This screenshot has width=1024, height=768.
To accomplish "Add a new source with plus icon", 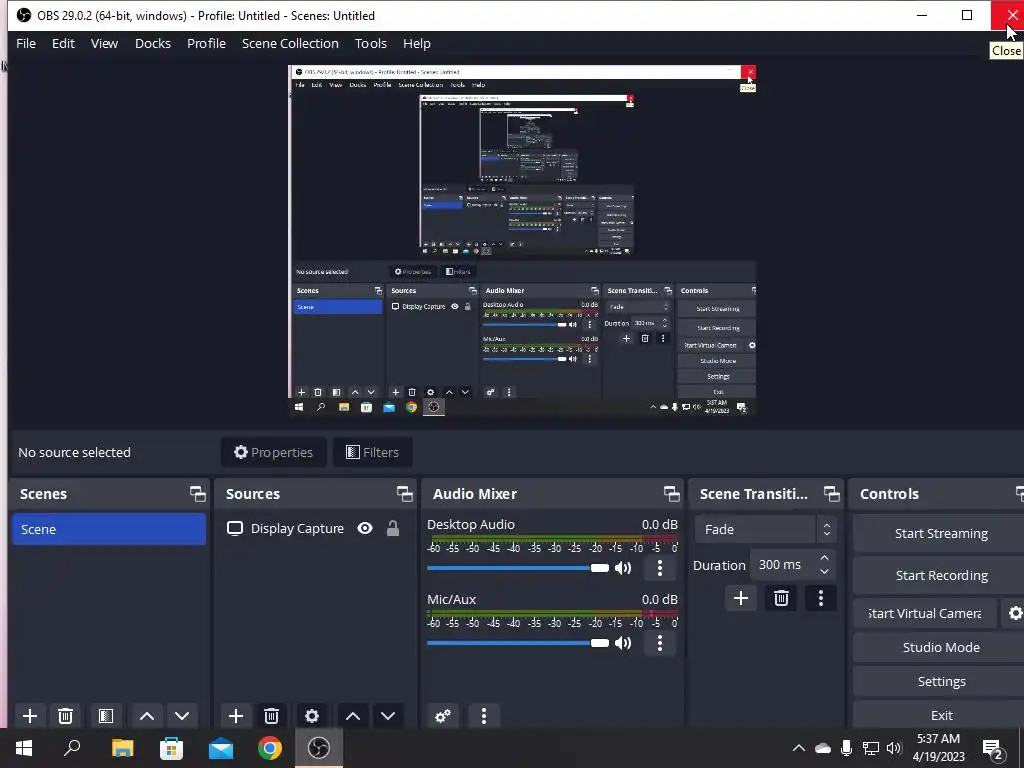I will 236,716.
